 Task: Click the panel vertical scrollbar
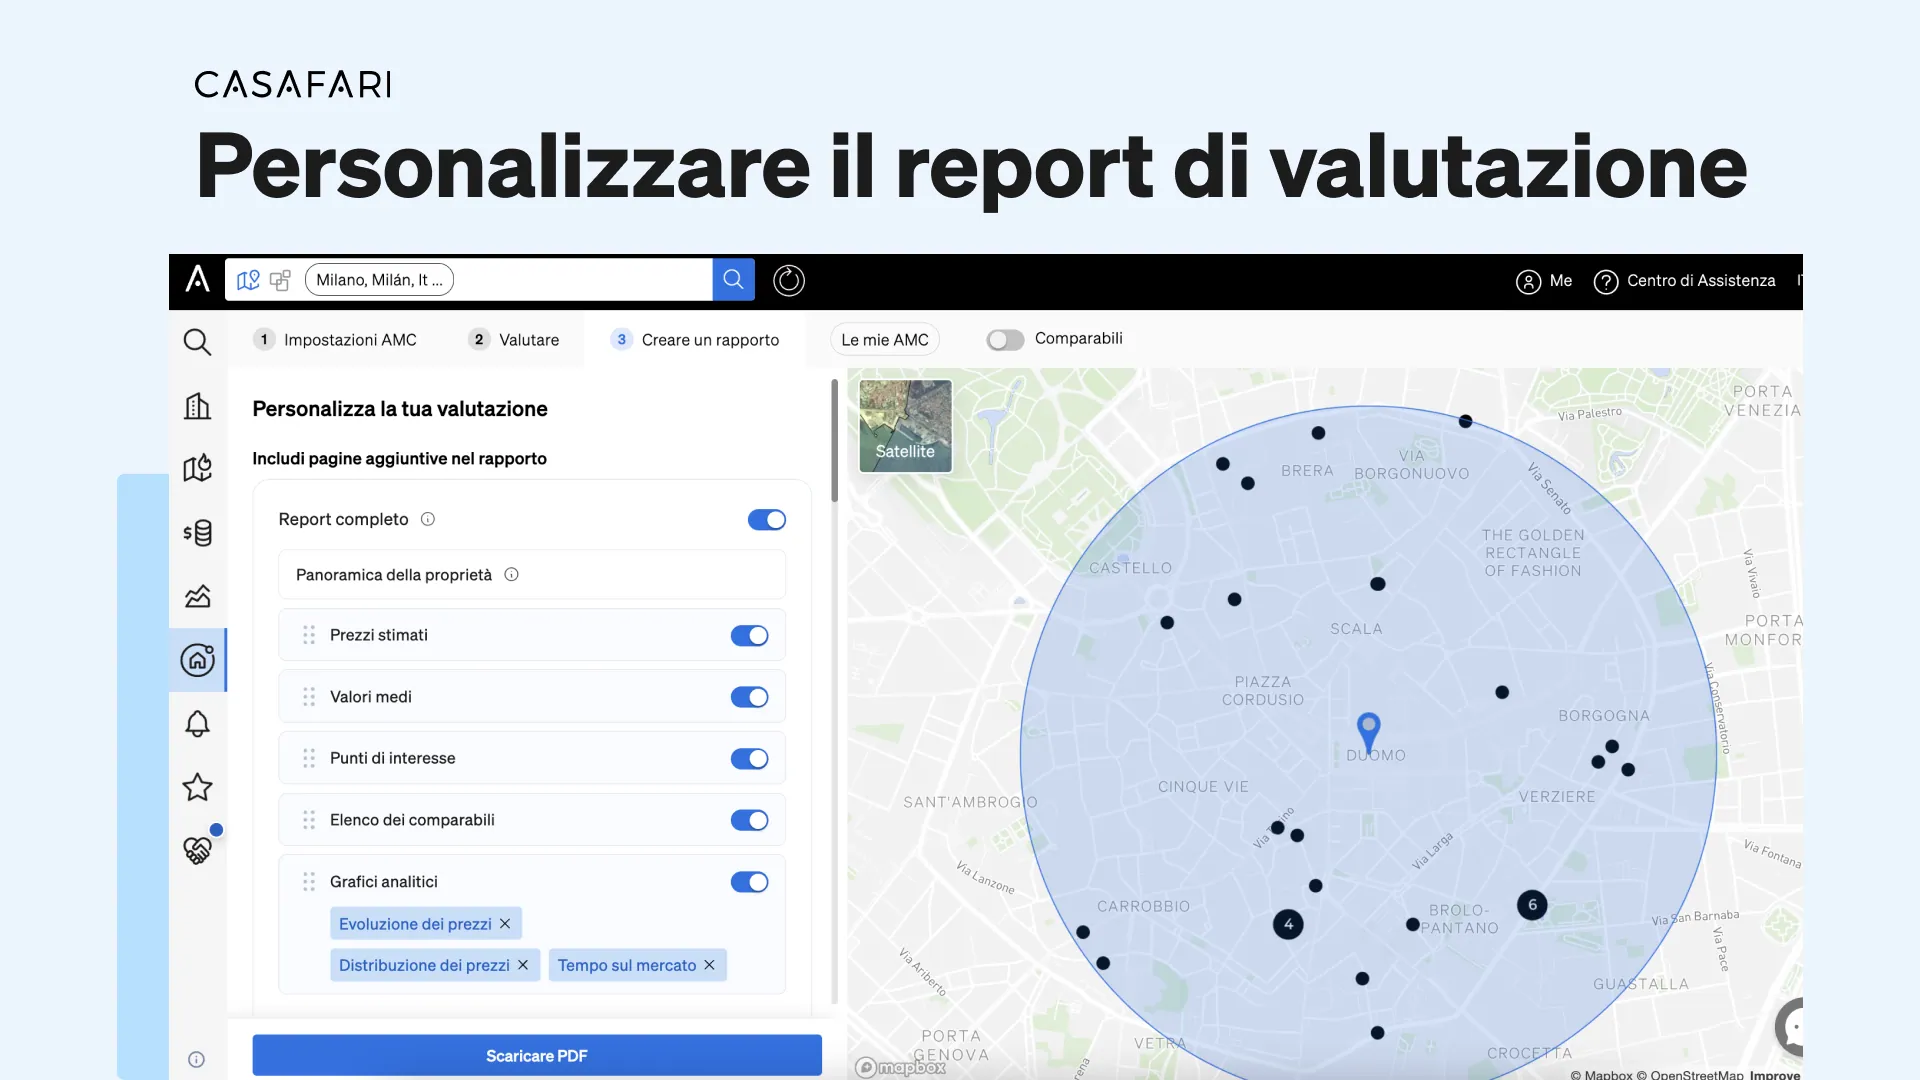835,440
